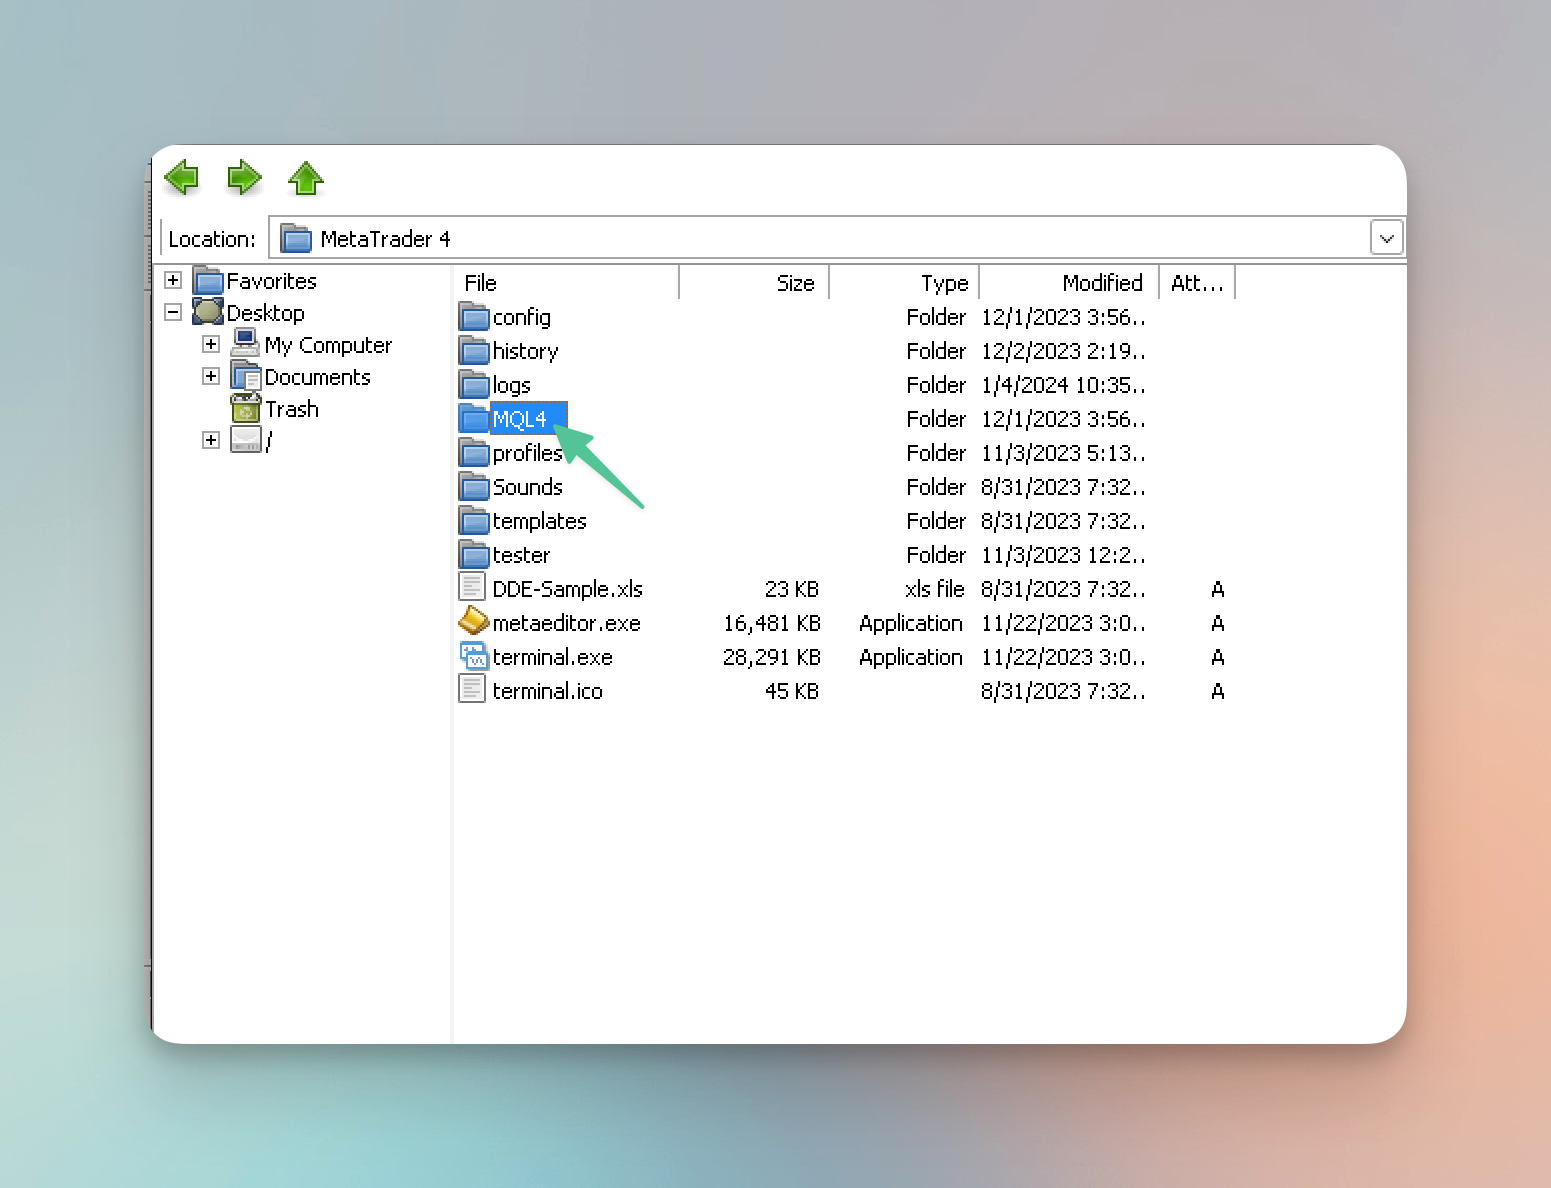Sort by the Type column header

[905, 283]
